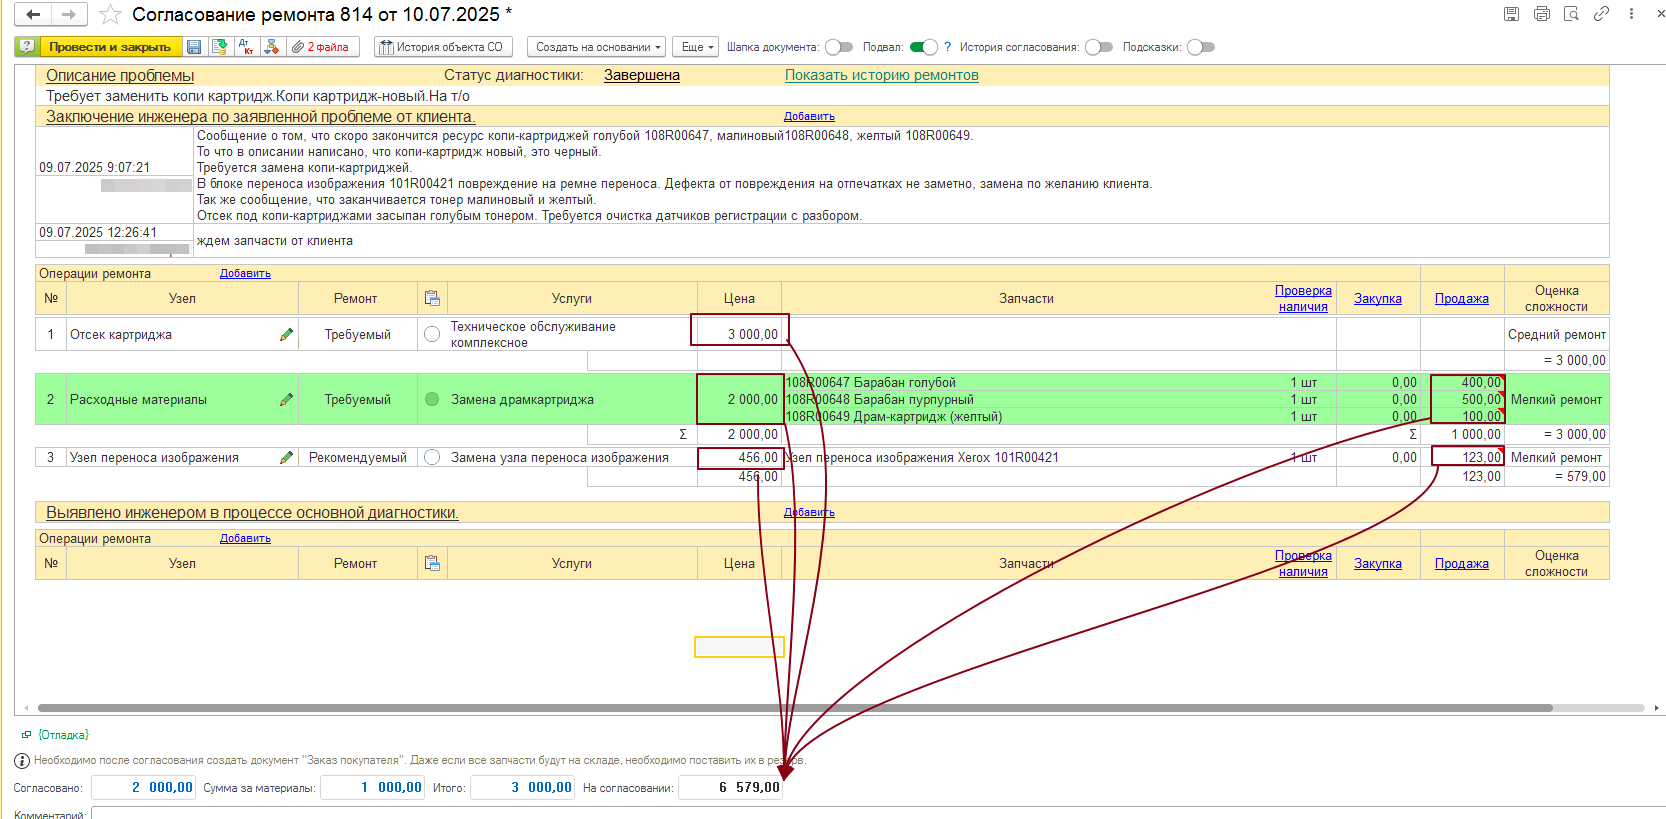
Task: Click the 'Итого' amount field
Action: coord(523,787)
